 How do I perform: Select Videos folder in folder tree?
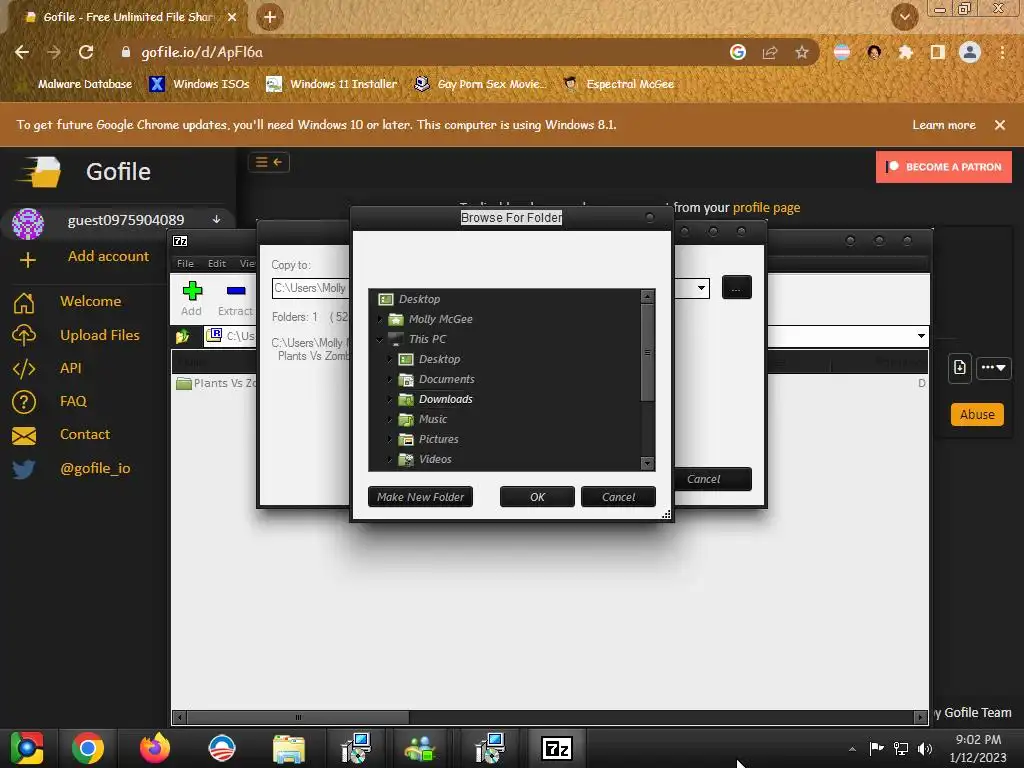435,459
